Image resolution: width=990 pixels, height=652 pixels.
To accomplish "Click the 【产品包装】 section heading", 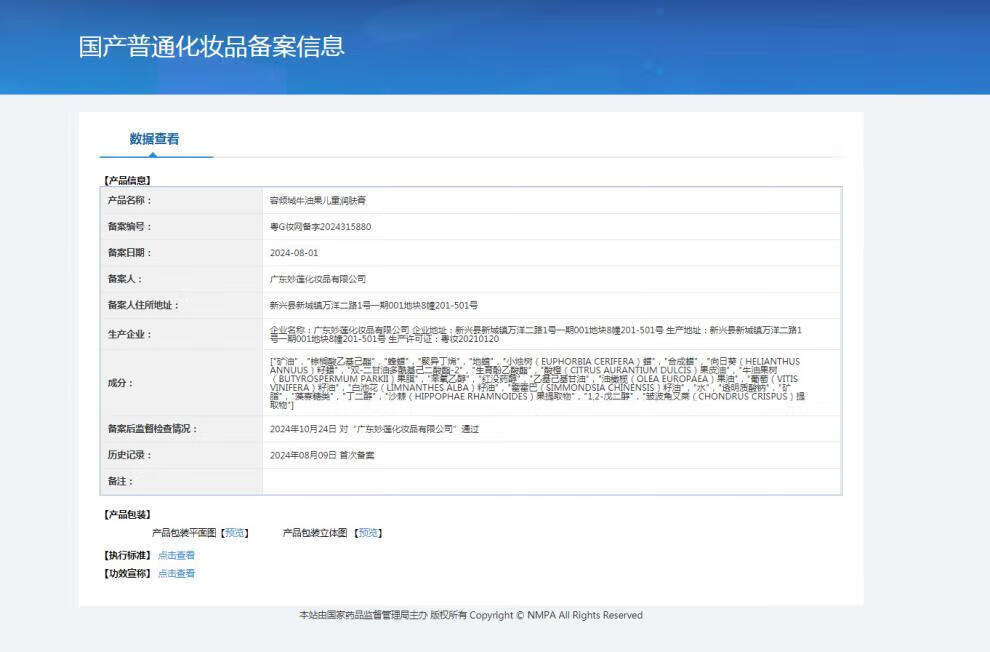I will tap(127, 514).
